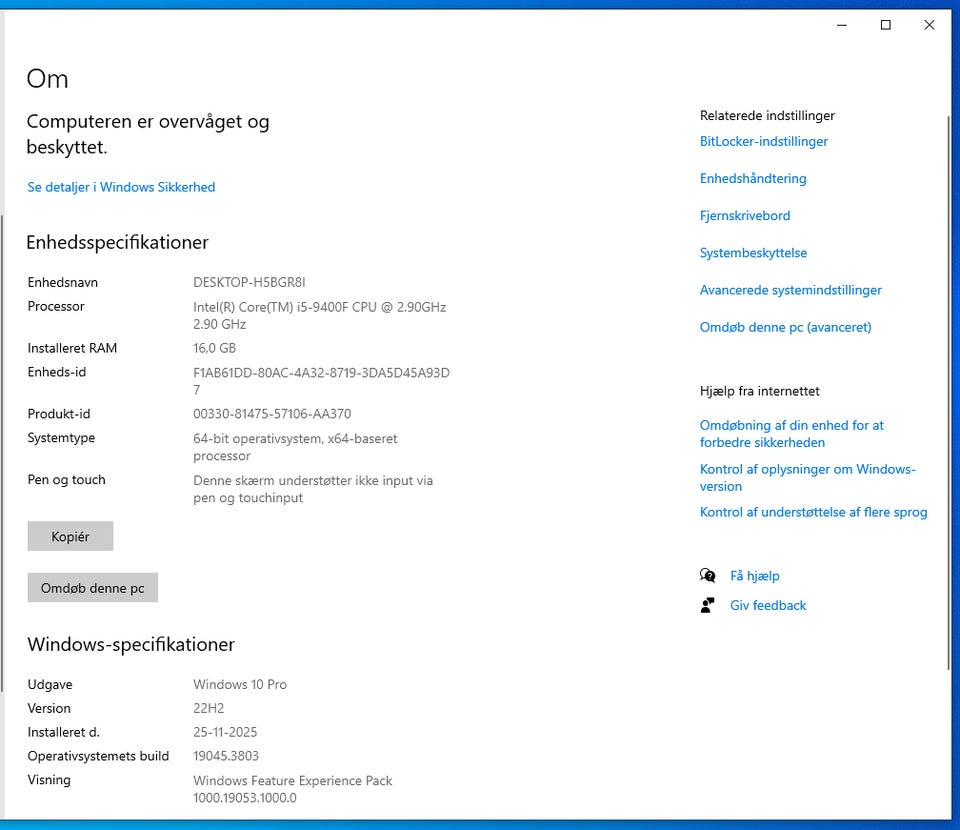Click the right-side vertical scrollbar
The height and width of the screenshot is (830, 960).
(950, 392)
